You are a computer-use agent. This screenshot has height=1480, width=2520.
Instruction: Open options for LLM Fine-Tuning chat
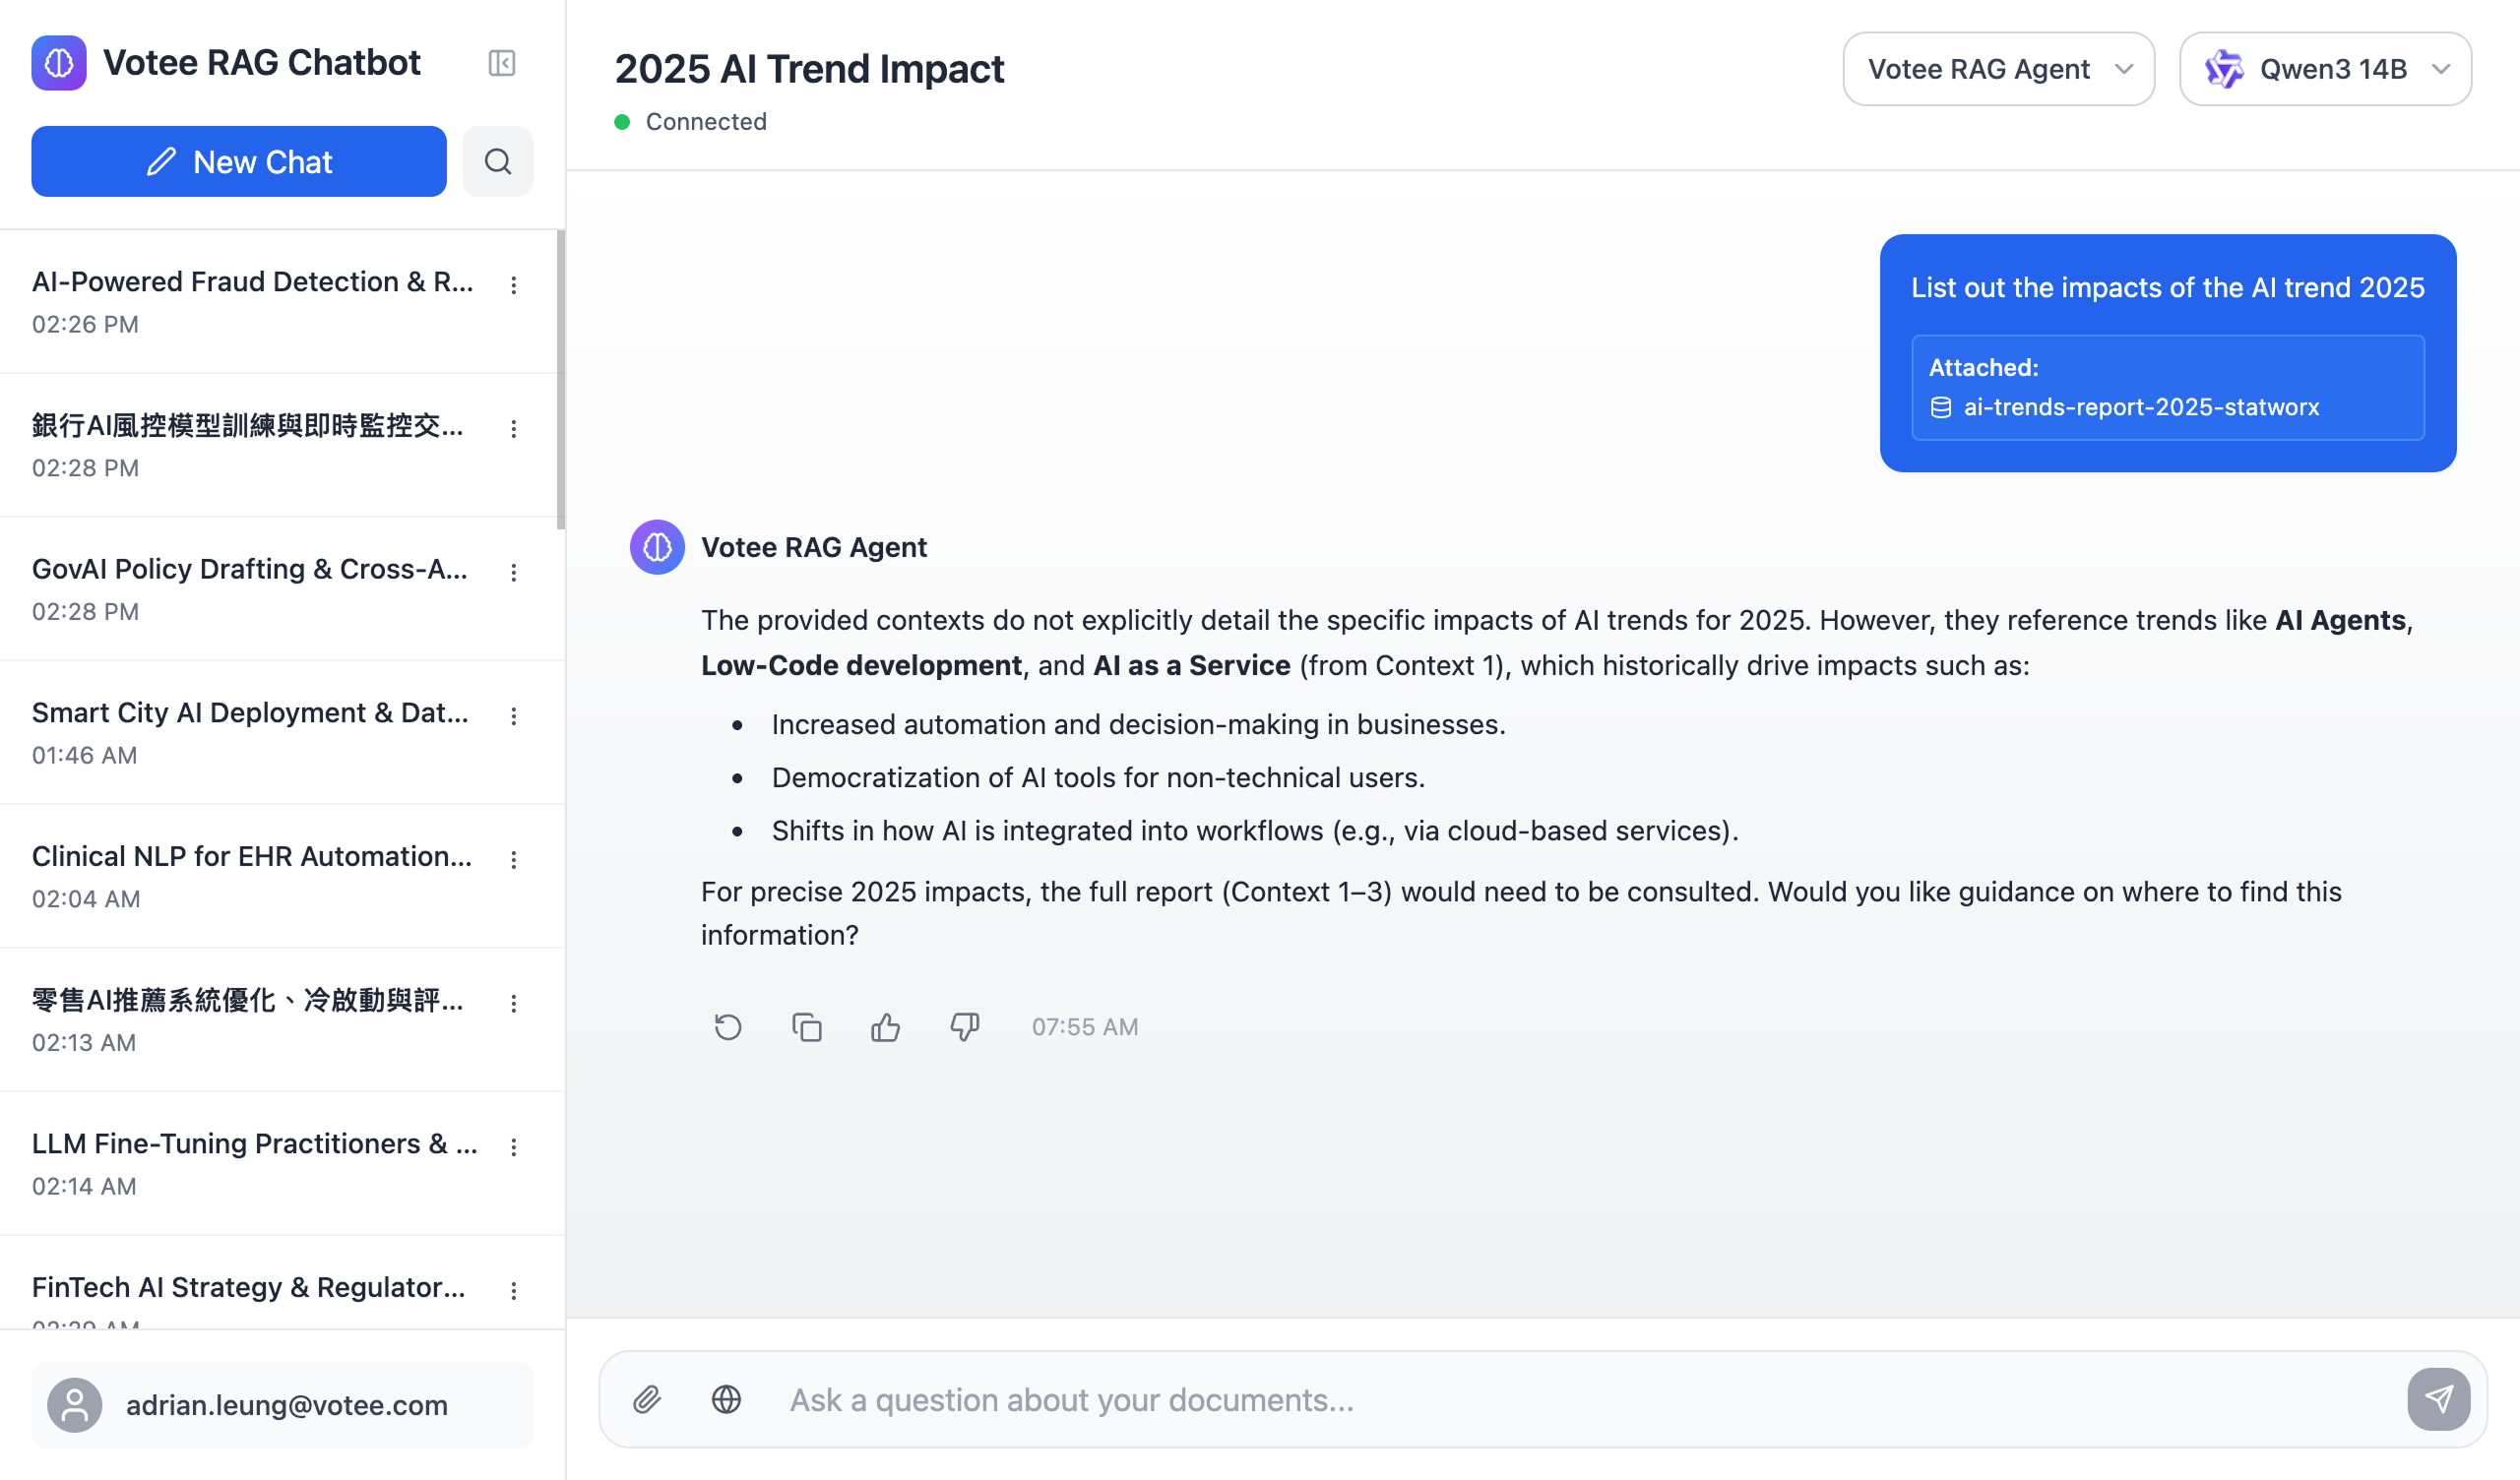(513, 1147)
